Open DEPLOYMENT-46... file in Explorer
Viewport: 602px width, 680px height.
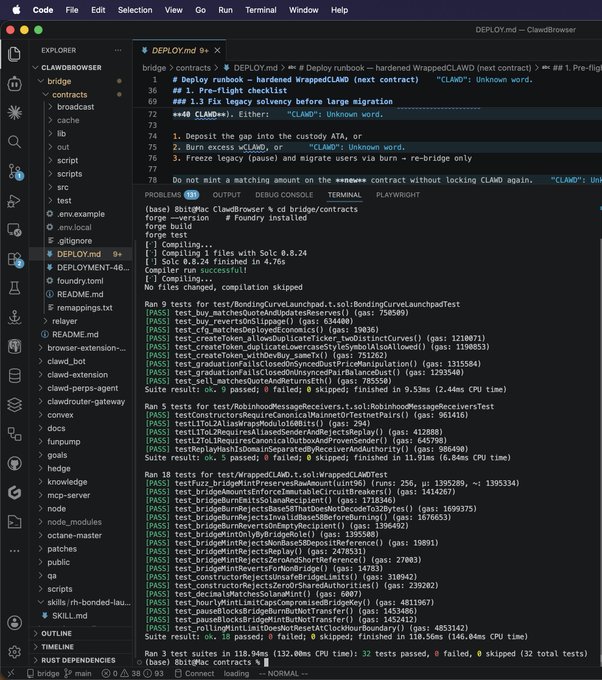[93, 268]
